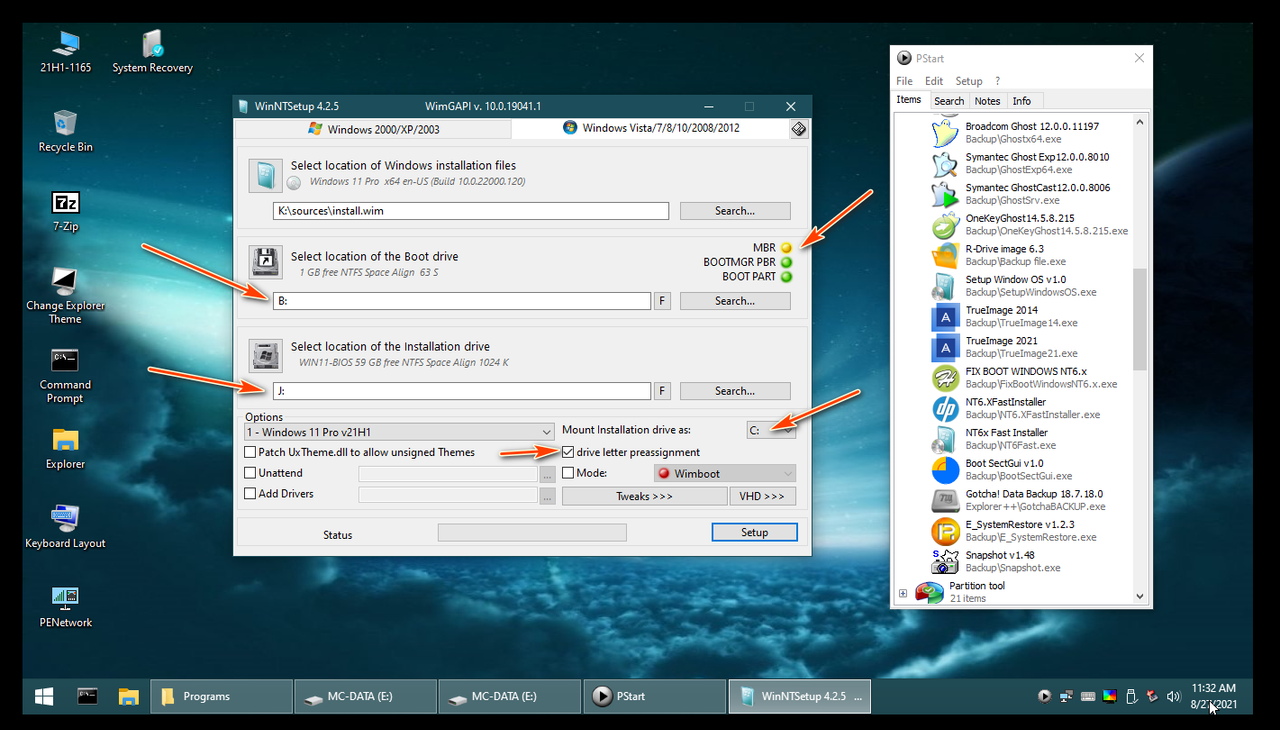Image resolution: width=1280 pixels, height=730 pixels.
Task: Click Gotcha! Data Backup icon
Action: (x=945, y=500)
